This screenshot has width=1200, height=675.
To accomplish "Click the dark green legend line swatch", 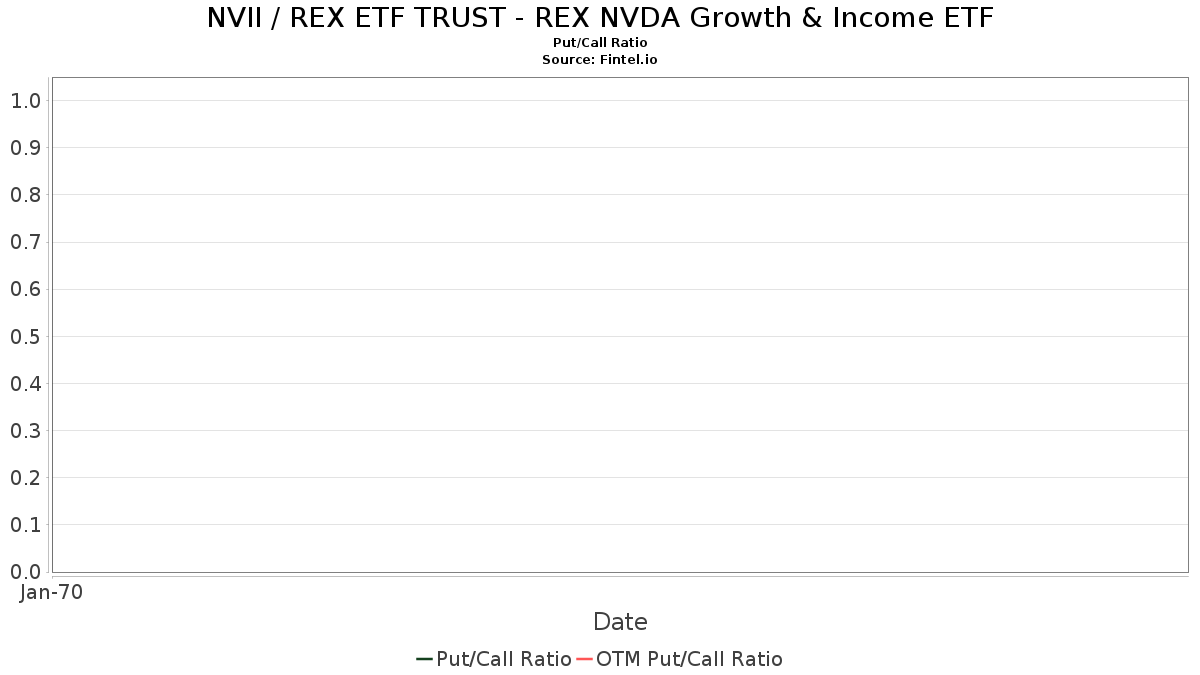I will (x=425, y=659).
